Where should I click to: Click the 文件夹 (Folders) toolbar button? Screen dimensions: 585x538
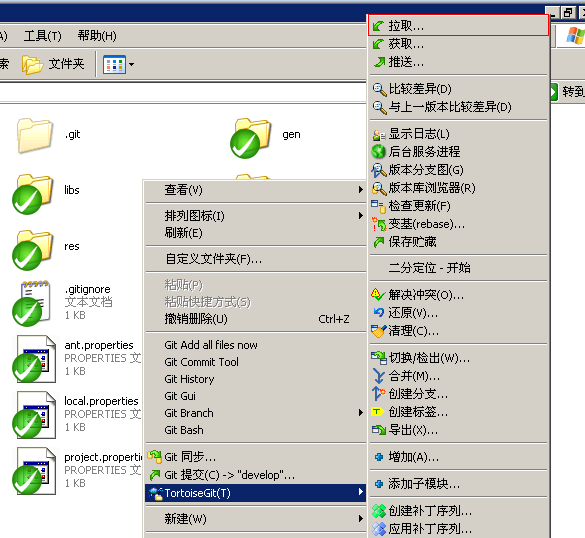(53, 64)
